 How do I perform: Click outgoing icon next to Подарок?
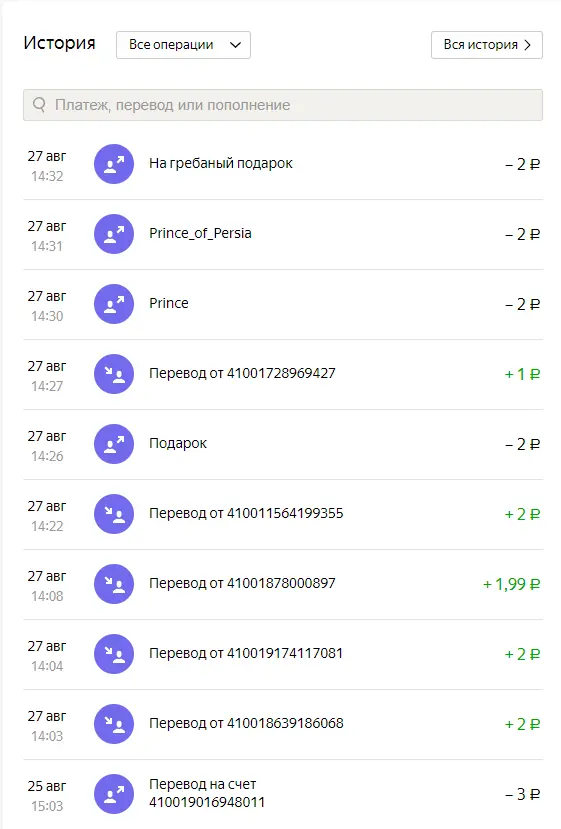tap(114, 444)
